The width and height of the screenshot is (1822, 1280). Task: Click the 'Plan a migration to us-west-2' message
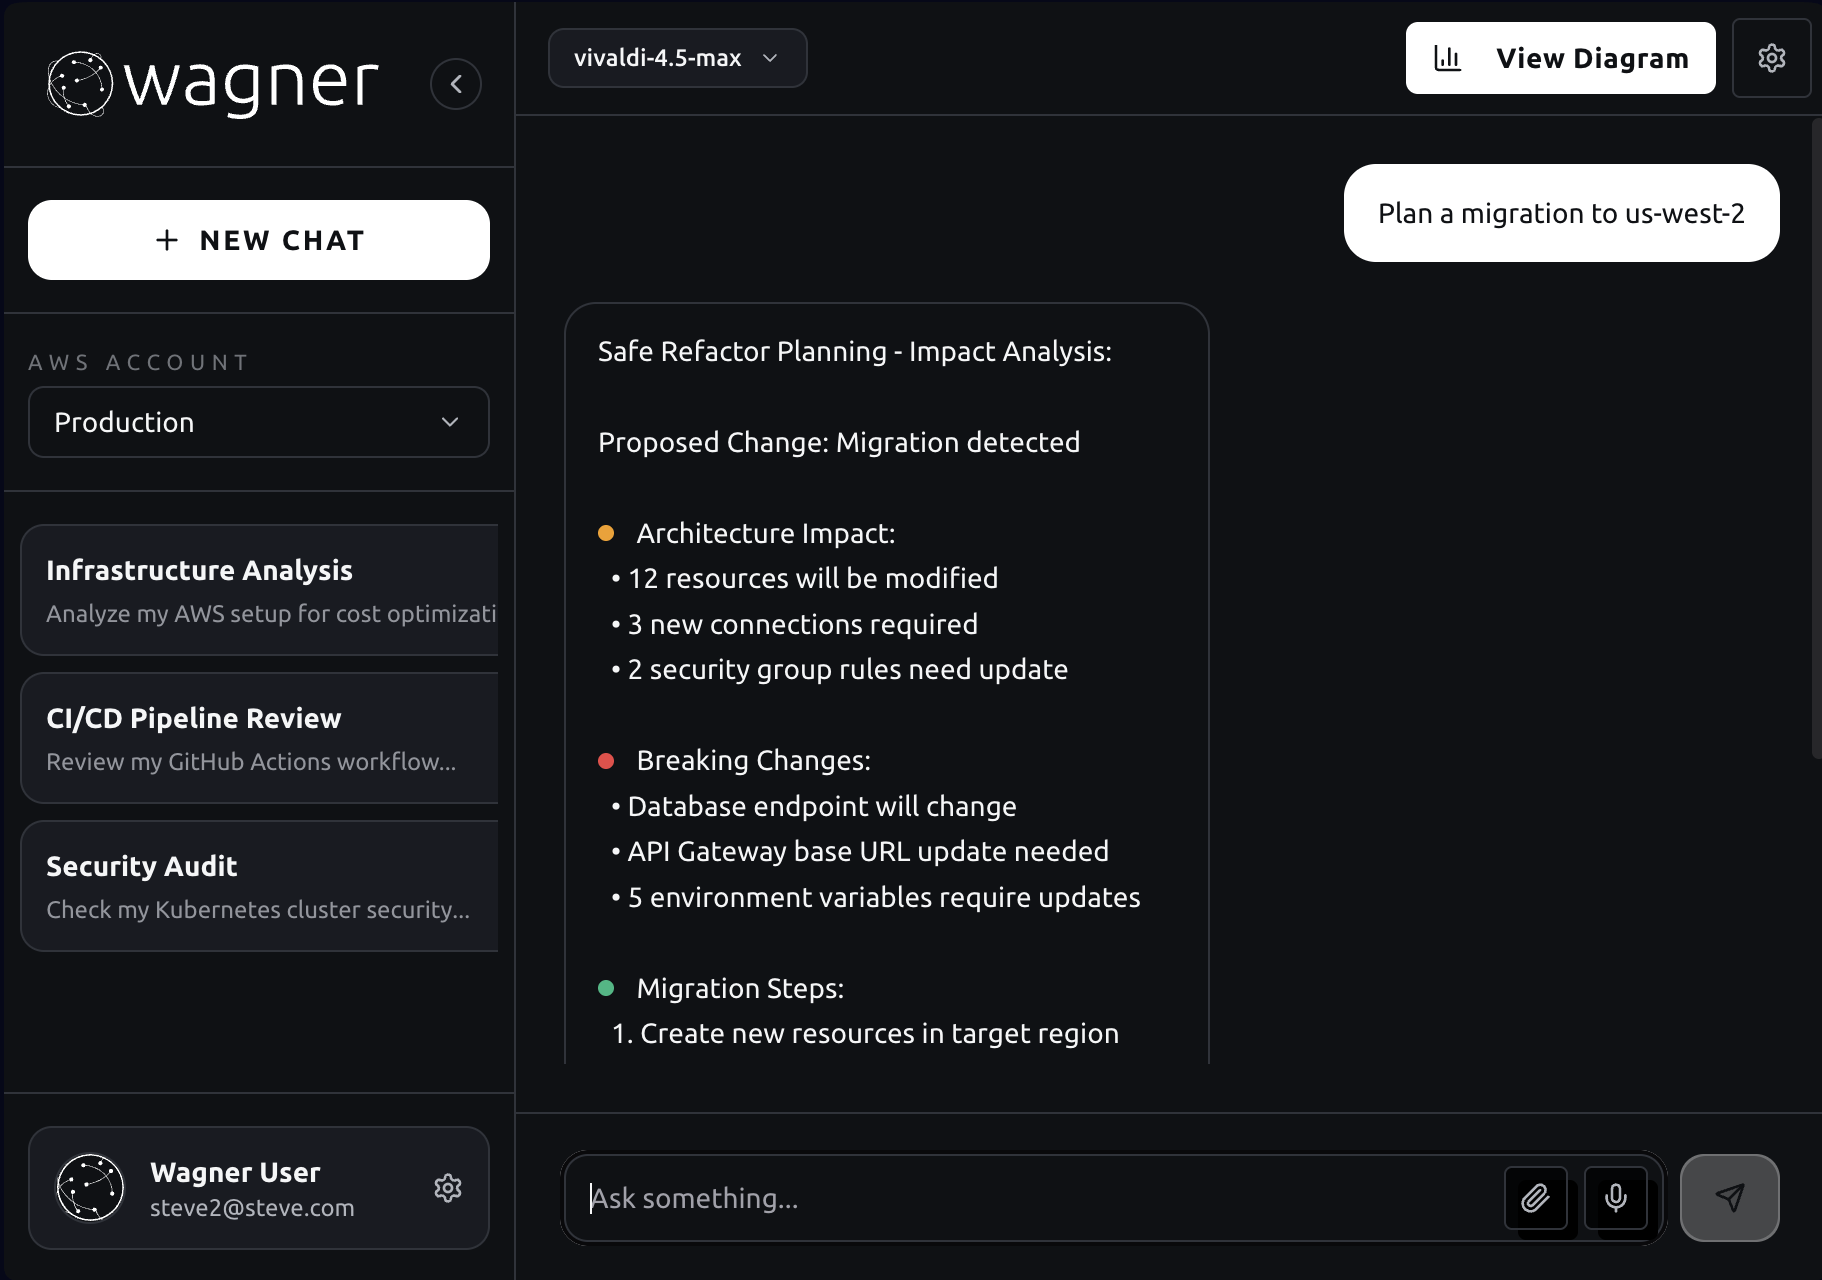coord(1560,213)
